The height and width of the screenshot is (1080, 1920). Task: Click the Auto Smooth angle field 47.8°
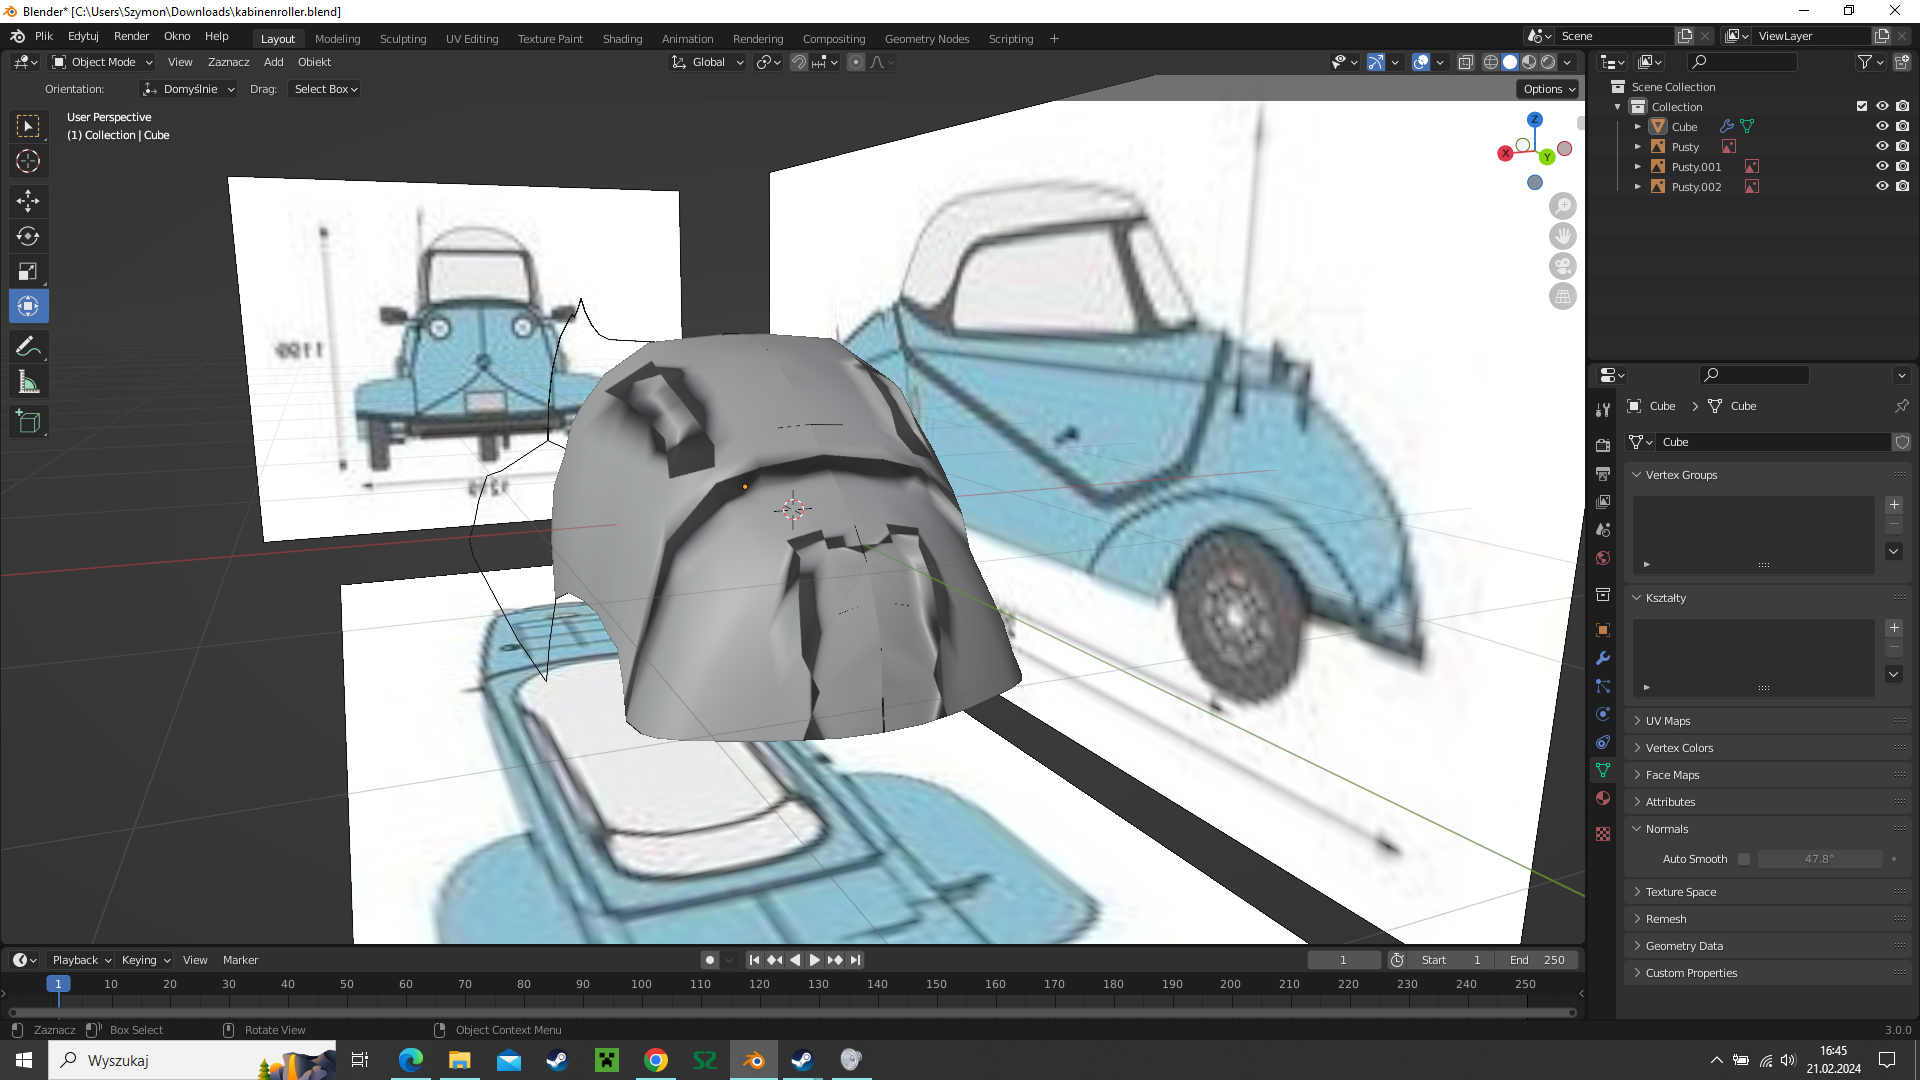tap(1819, 859)
